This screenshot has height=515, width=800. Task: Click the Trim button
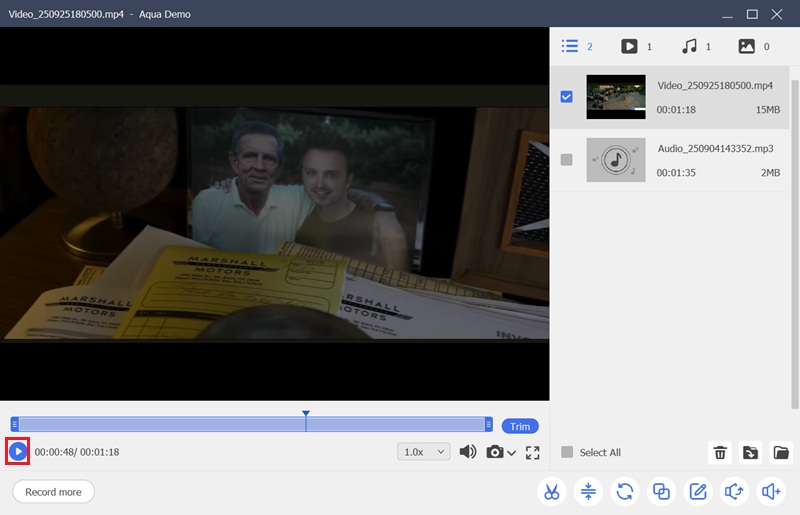click(520, 426)
